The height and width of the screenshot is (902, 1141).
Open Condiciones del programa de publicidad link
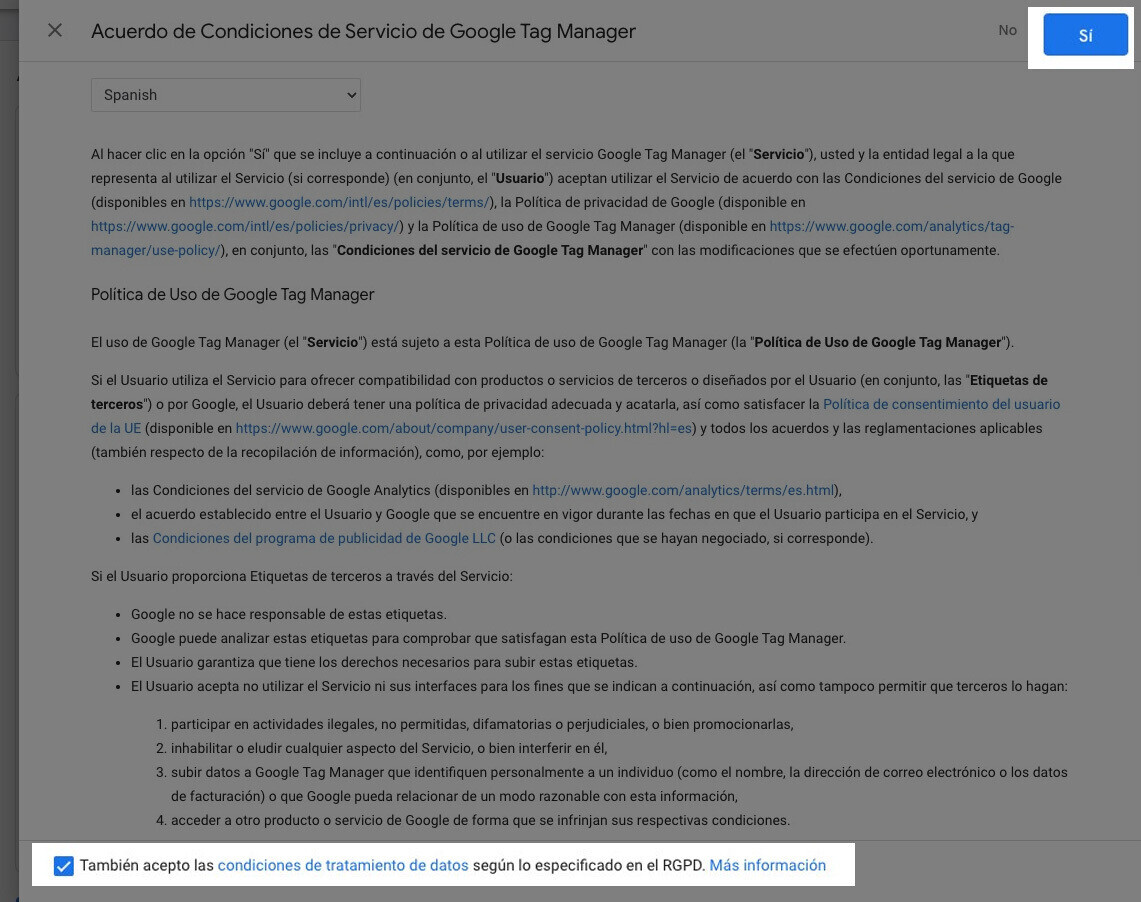(322, 537)
